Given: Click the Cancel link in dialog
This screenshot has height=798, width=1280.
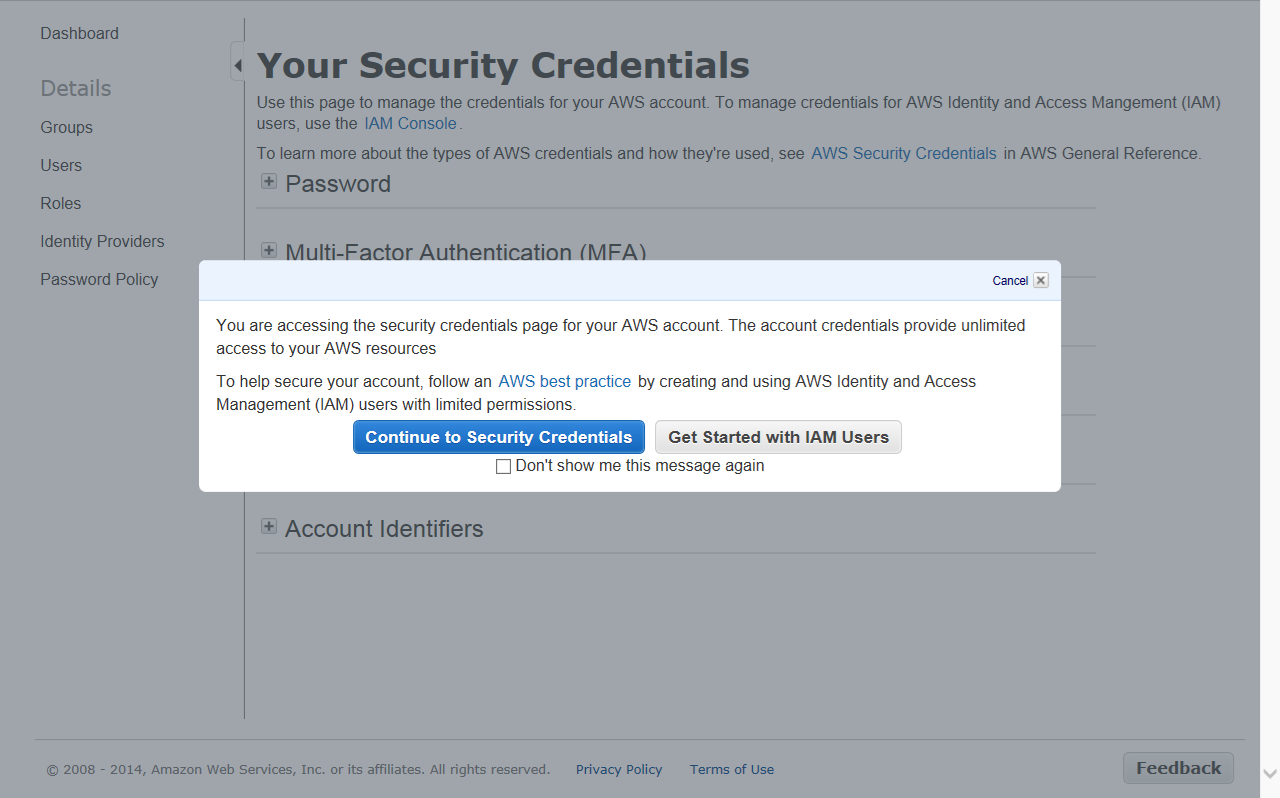Looking at the screenshot, I should [1009, 281].
